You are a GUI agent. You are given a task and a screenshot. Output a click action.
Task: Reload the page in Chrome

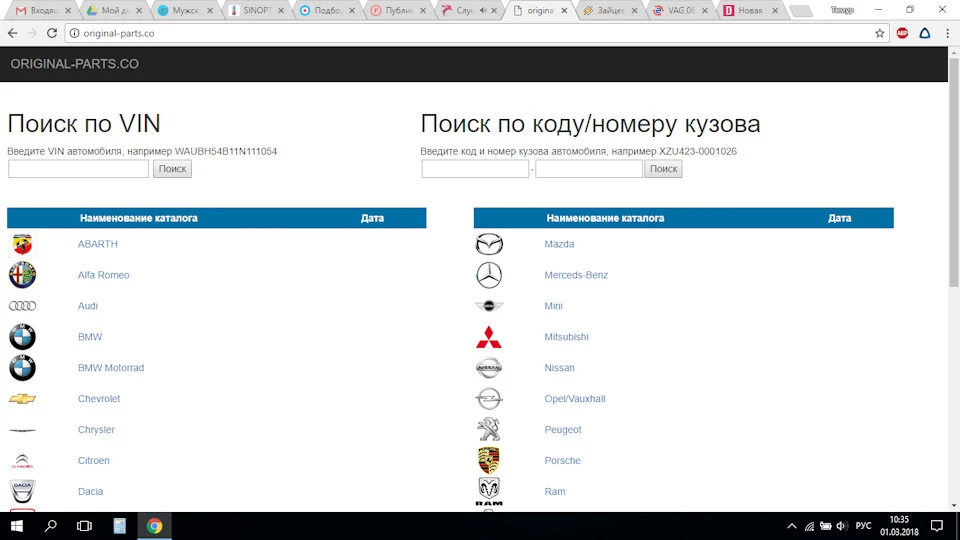point(52,33)
